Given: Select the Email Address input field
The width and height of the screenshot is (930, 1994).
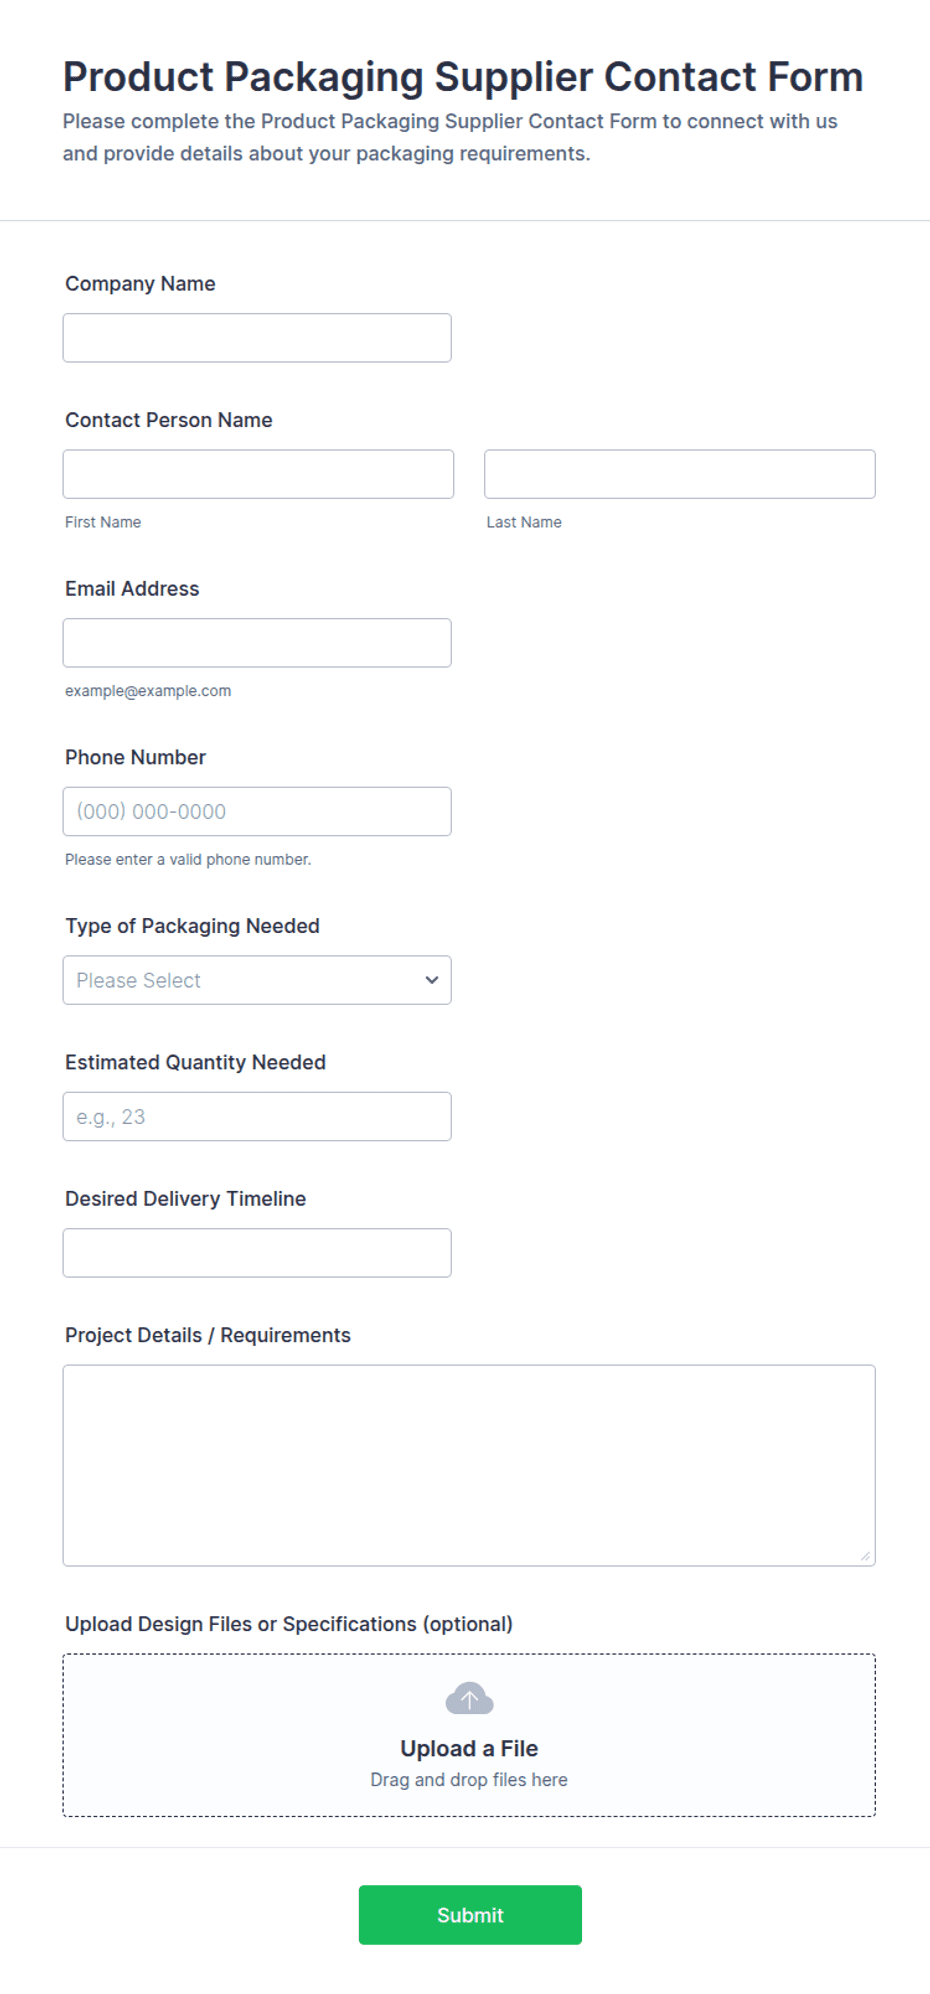Looking at the screenshot, I should pyautogui.click(x=257, y=643).
